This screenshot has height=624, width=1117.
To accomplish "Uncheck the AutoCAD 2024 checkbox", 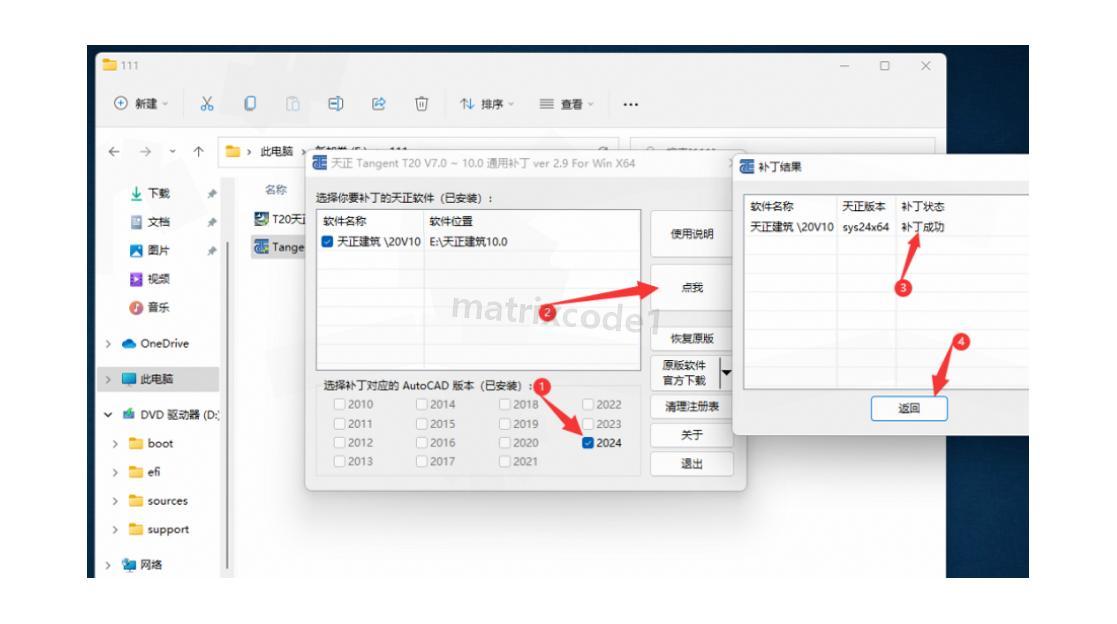I will [588, 443].
